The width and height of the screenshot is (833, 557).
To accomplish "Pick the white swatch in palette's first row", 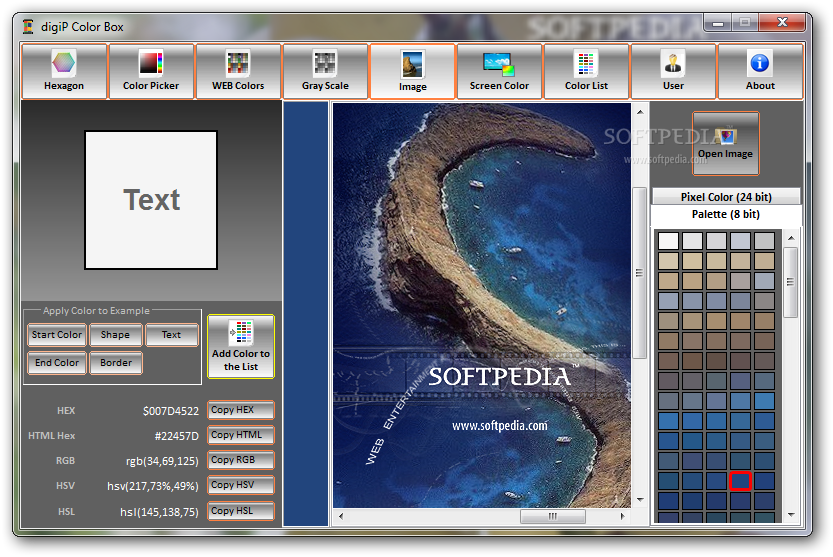I will [x=668, y=241].
